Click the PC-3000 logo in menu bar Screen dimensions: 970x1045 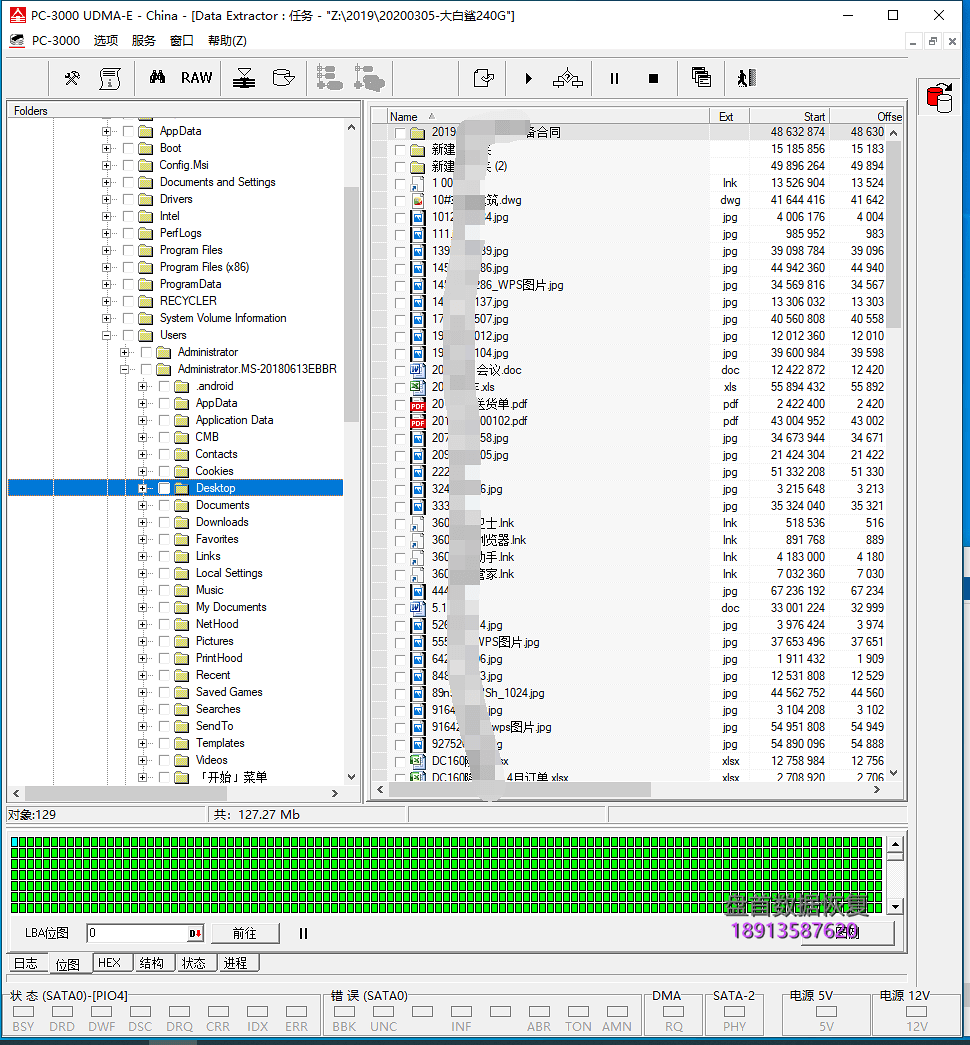point(17,41)
